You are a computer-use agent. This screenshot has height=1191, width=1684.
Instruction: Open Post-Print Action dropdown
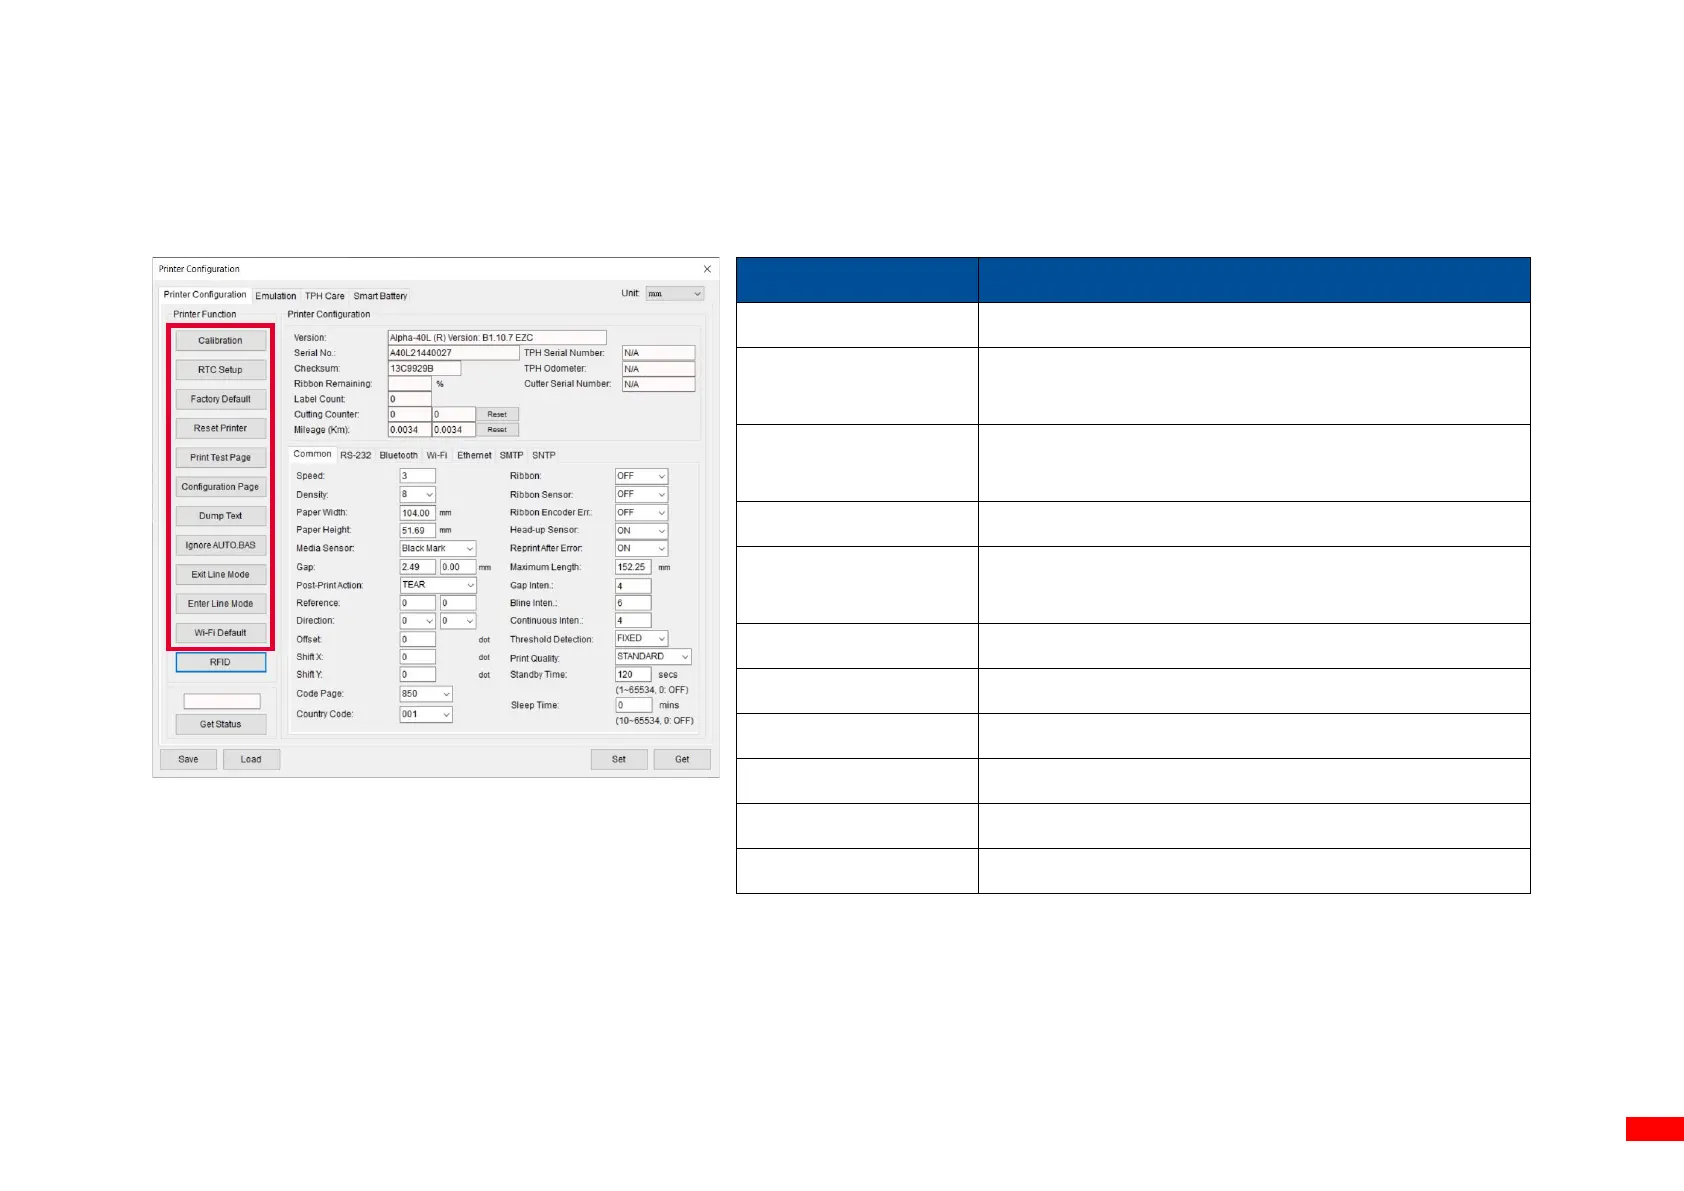(x=438, y=585)
